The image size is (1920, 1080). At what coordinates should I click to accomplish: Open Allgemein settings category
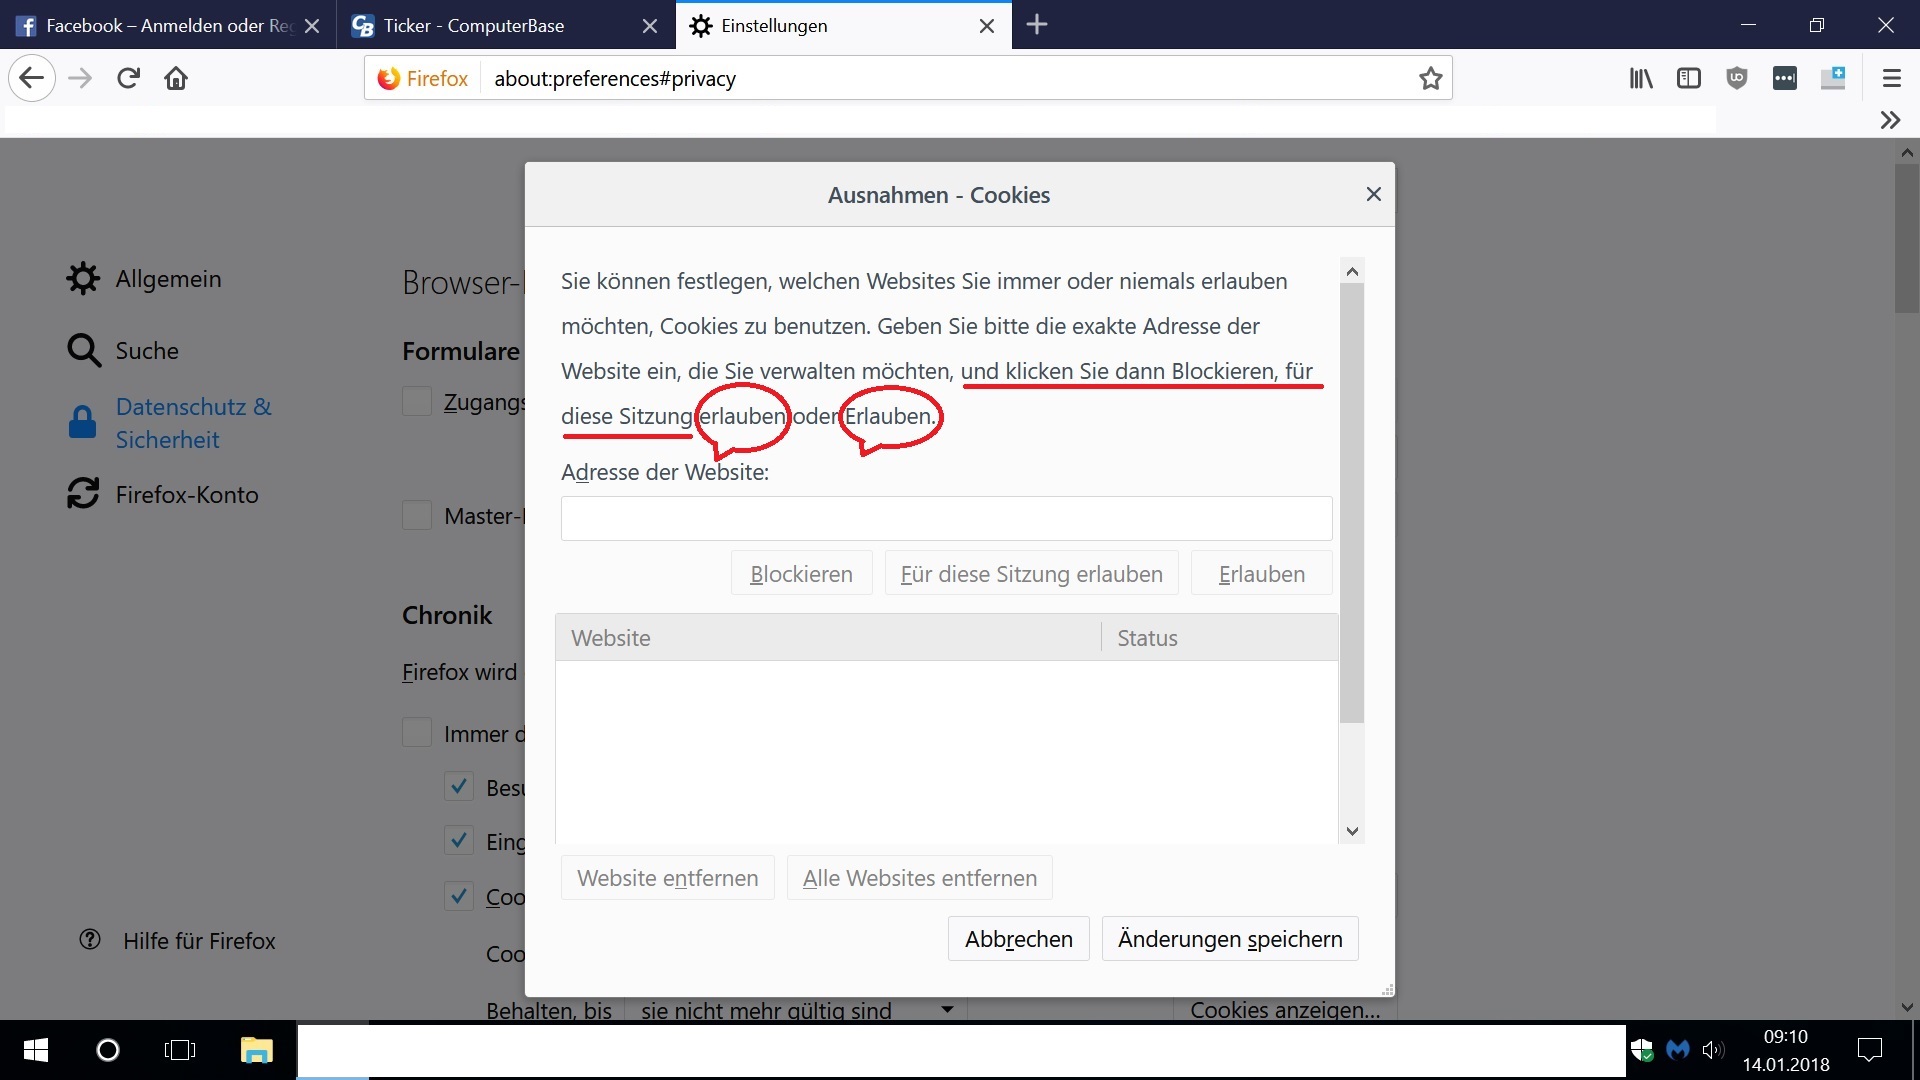point(168,279)
